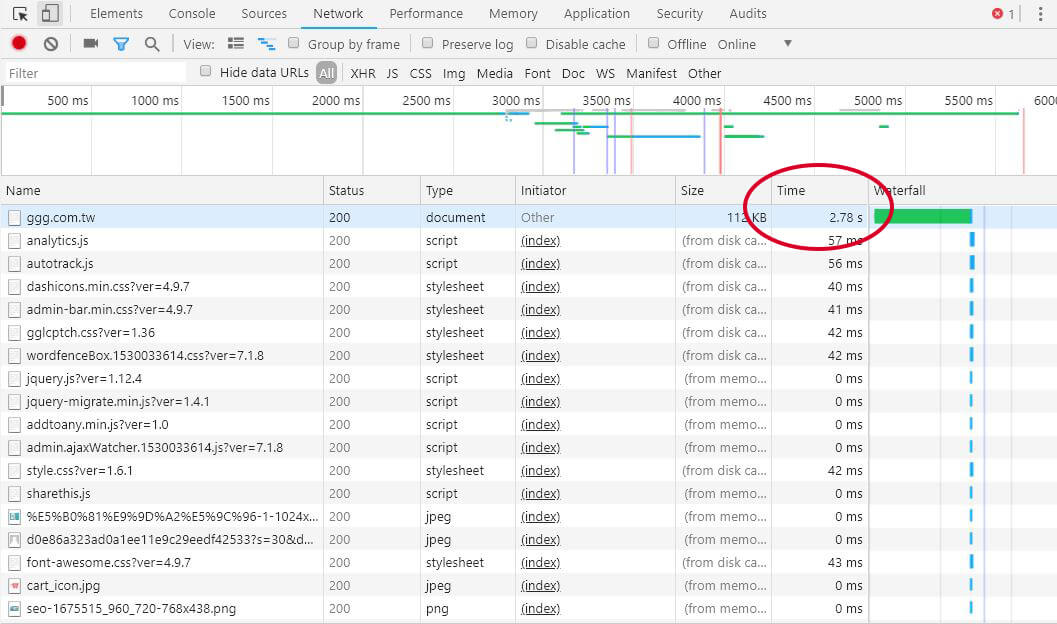Enable the Preserve log checkbox
This screenshot has height=624, width=1057.
tap(427, 43)
